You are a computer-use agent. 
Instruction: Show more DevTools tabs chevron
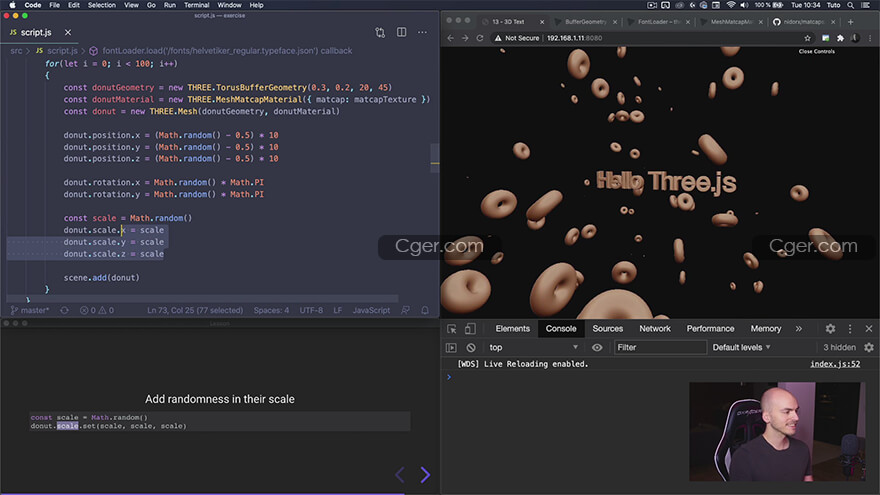tap(799, 329)
